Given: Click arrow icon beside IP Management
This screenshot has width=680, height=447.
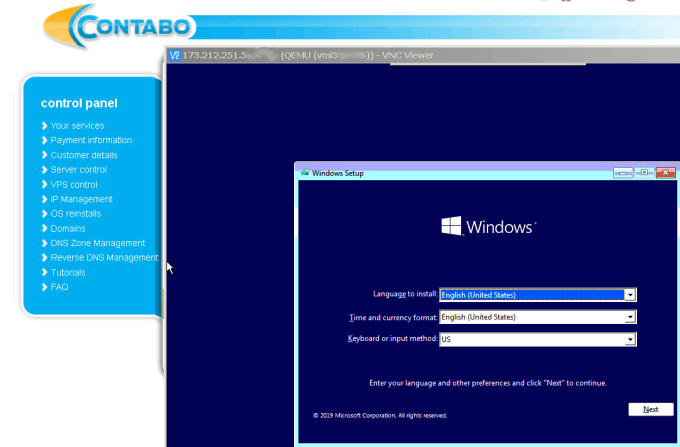Looking at the screenshot, I should click(44, 199).
